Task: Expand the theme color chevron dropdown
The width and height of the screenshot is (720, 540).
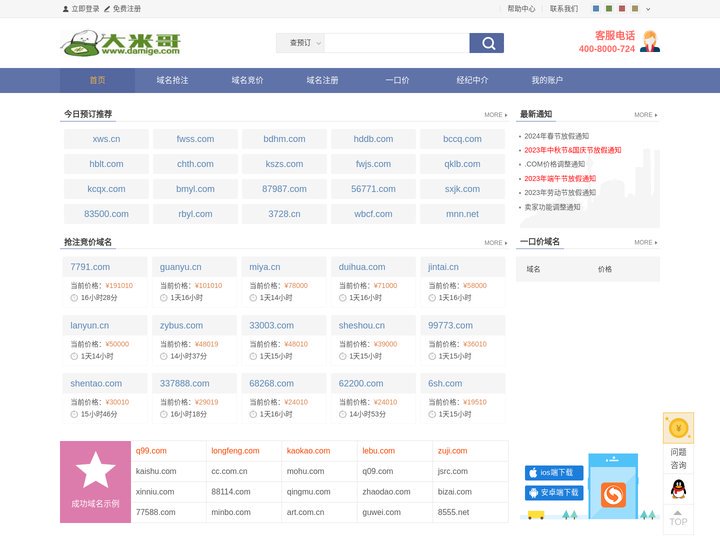Action: pyautogui.click(x=648, y=9)
